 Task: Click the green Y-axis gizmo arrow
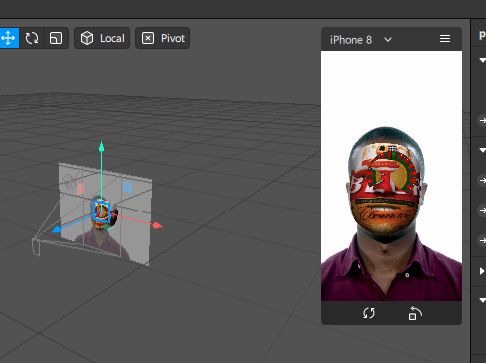102,147
